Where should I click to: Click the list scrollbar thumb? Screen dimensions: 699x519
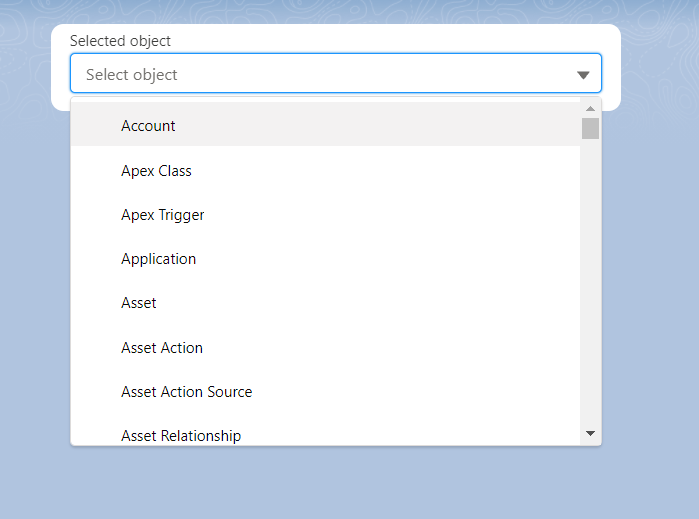(590, 128)
